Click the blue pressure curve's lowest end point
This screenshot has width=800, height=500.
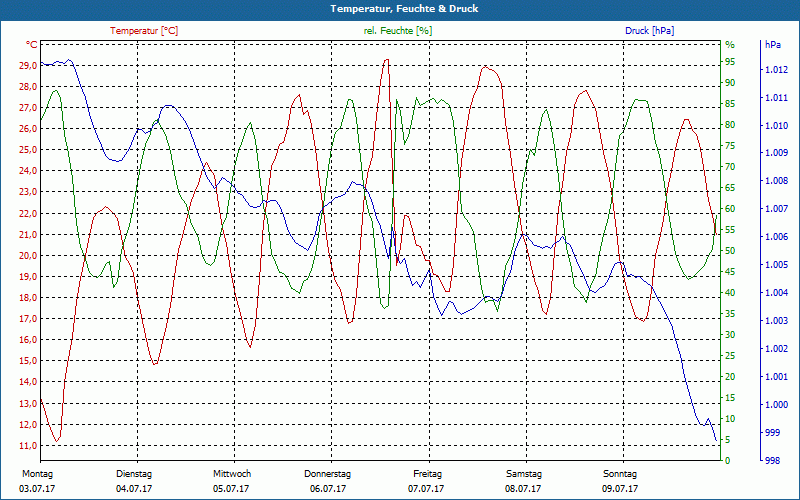click(x=716, y=440)
